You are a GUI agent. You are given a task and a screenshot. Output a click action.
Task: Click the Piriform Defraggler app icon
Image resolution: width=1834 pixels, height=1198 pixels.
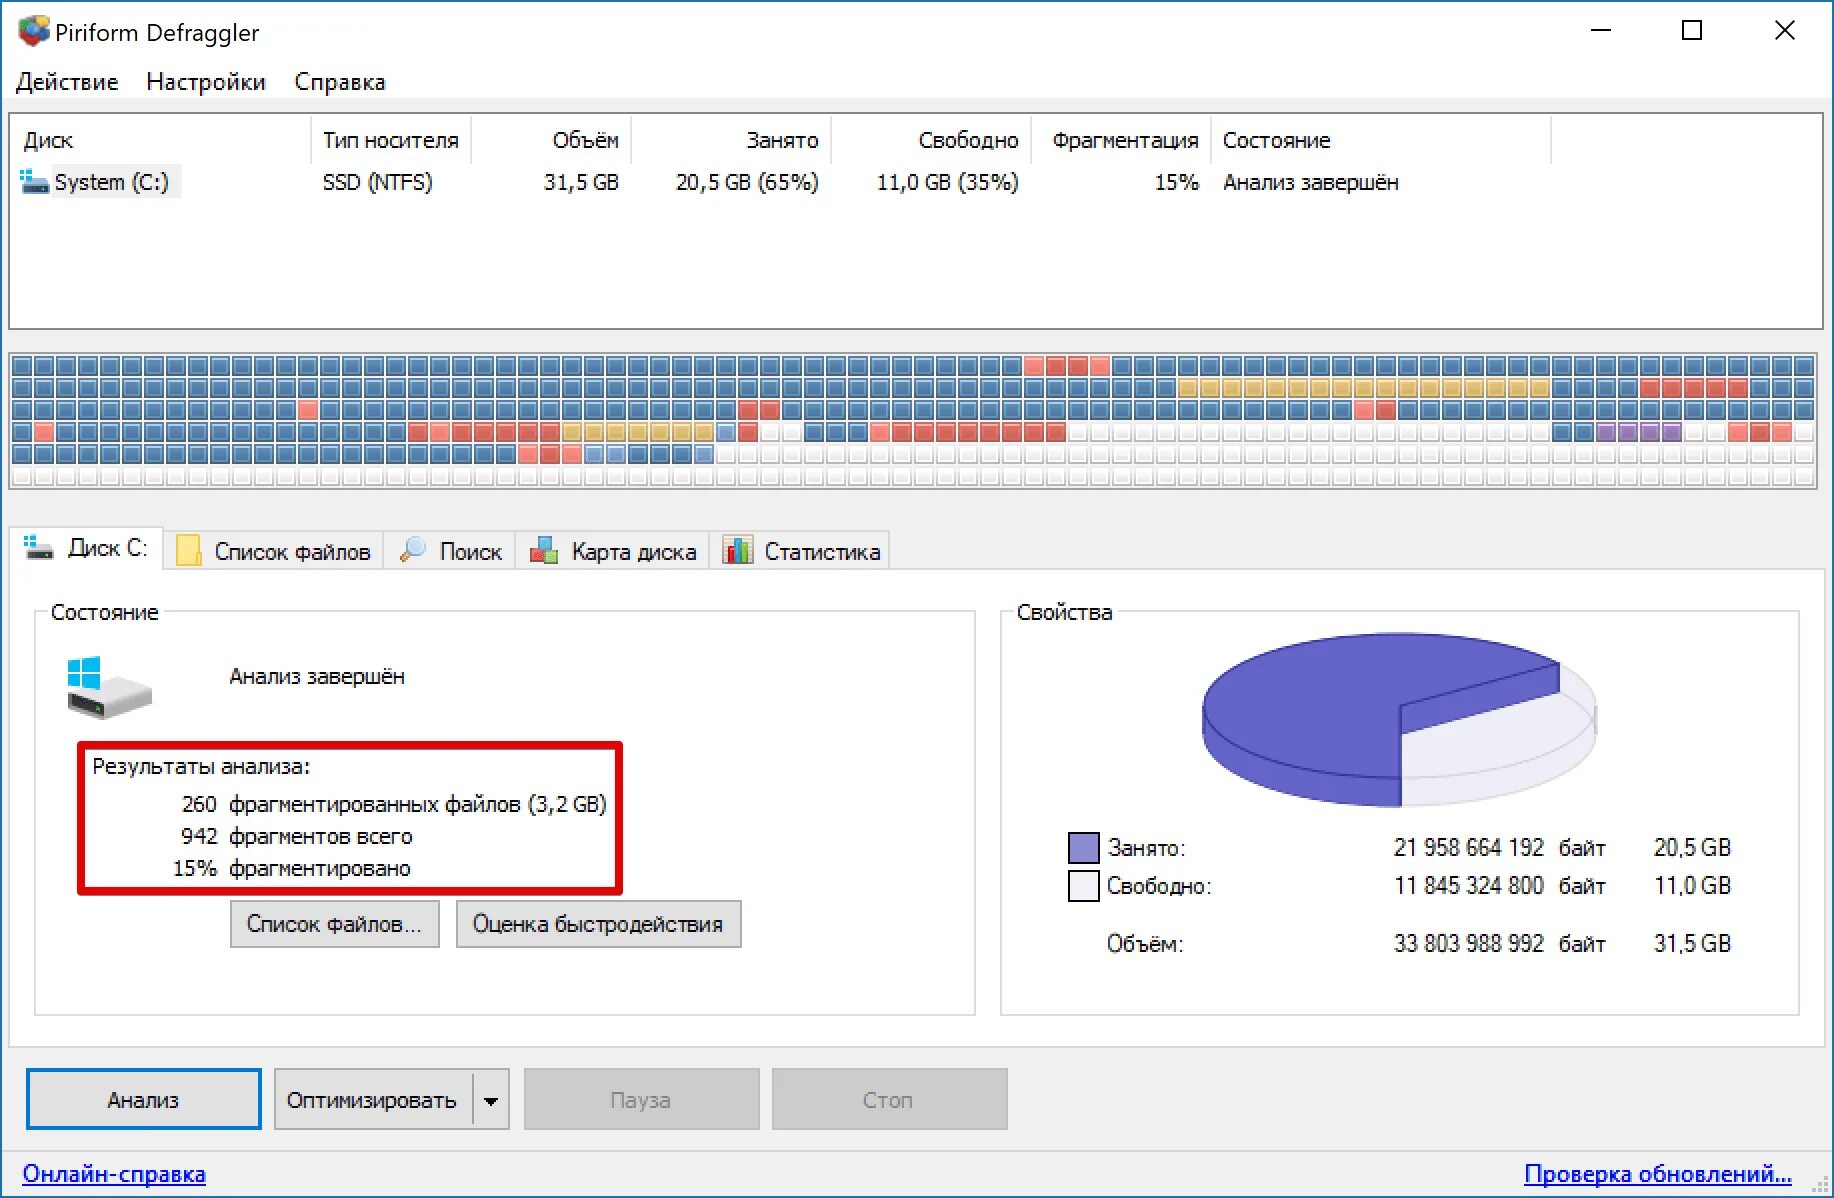point(33,31)
